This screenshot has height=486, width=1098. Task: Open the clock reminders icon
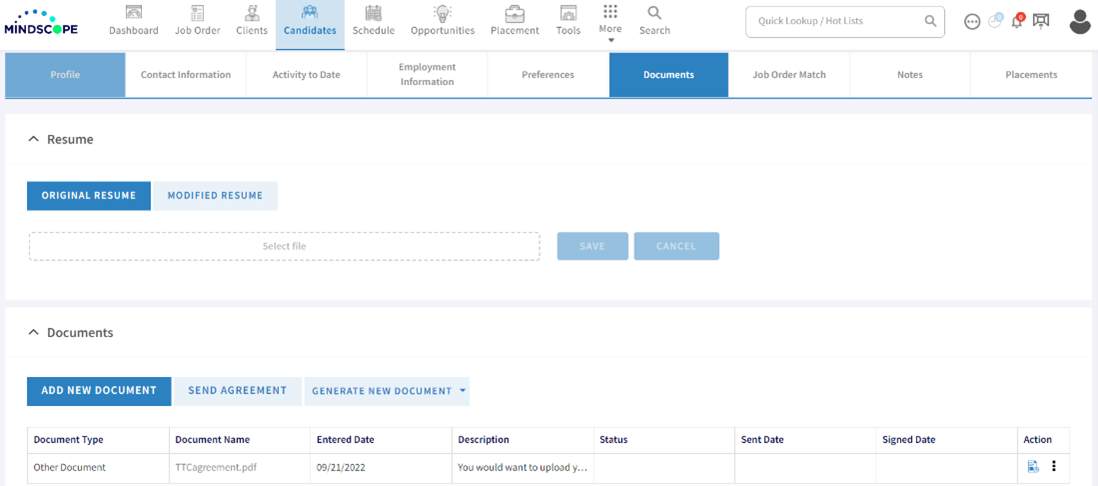(995, 21)
